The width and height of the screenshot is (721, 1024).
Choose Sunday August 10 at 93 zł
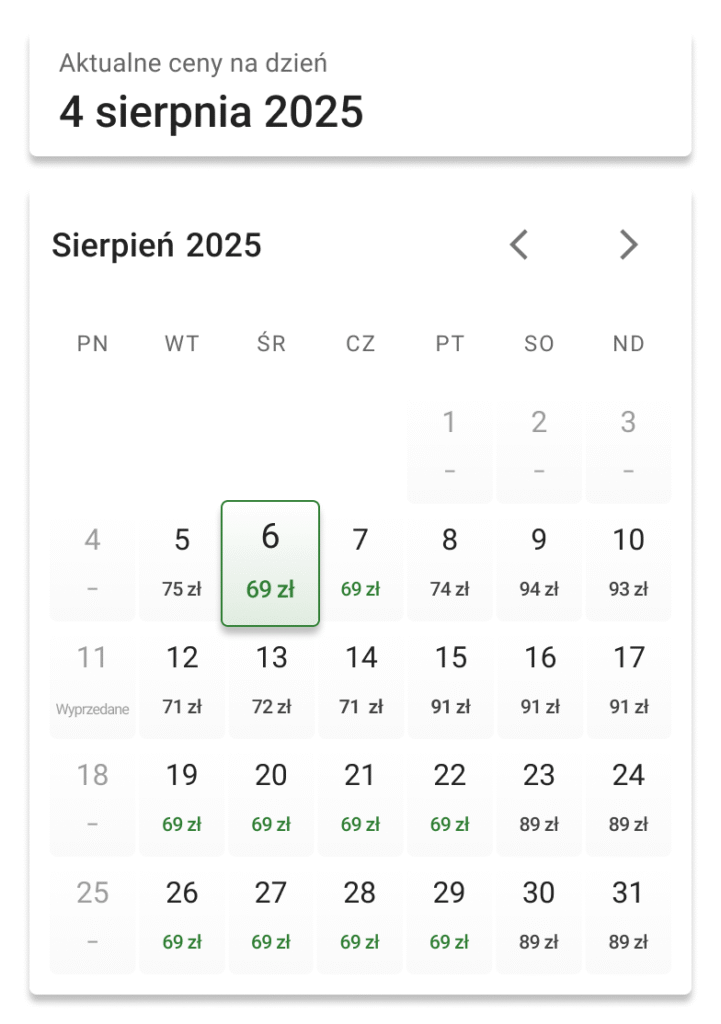pyautogui.click(x=628, y=563)
